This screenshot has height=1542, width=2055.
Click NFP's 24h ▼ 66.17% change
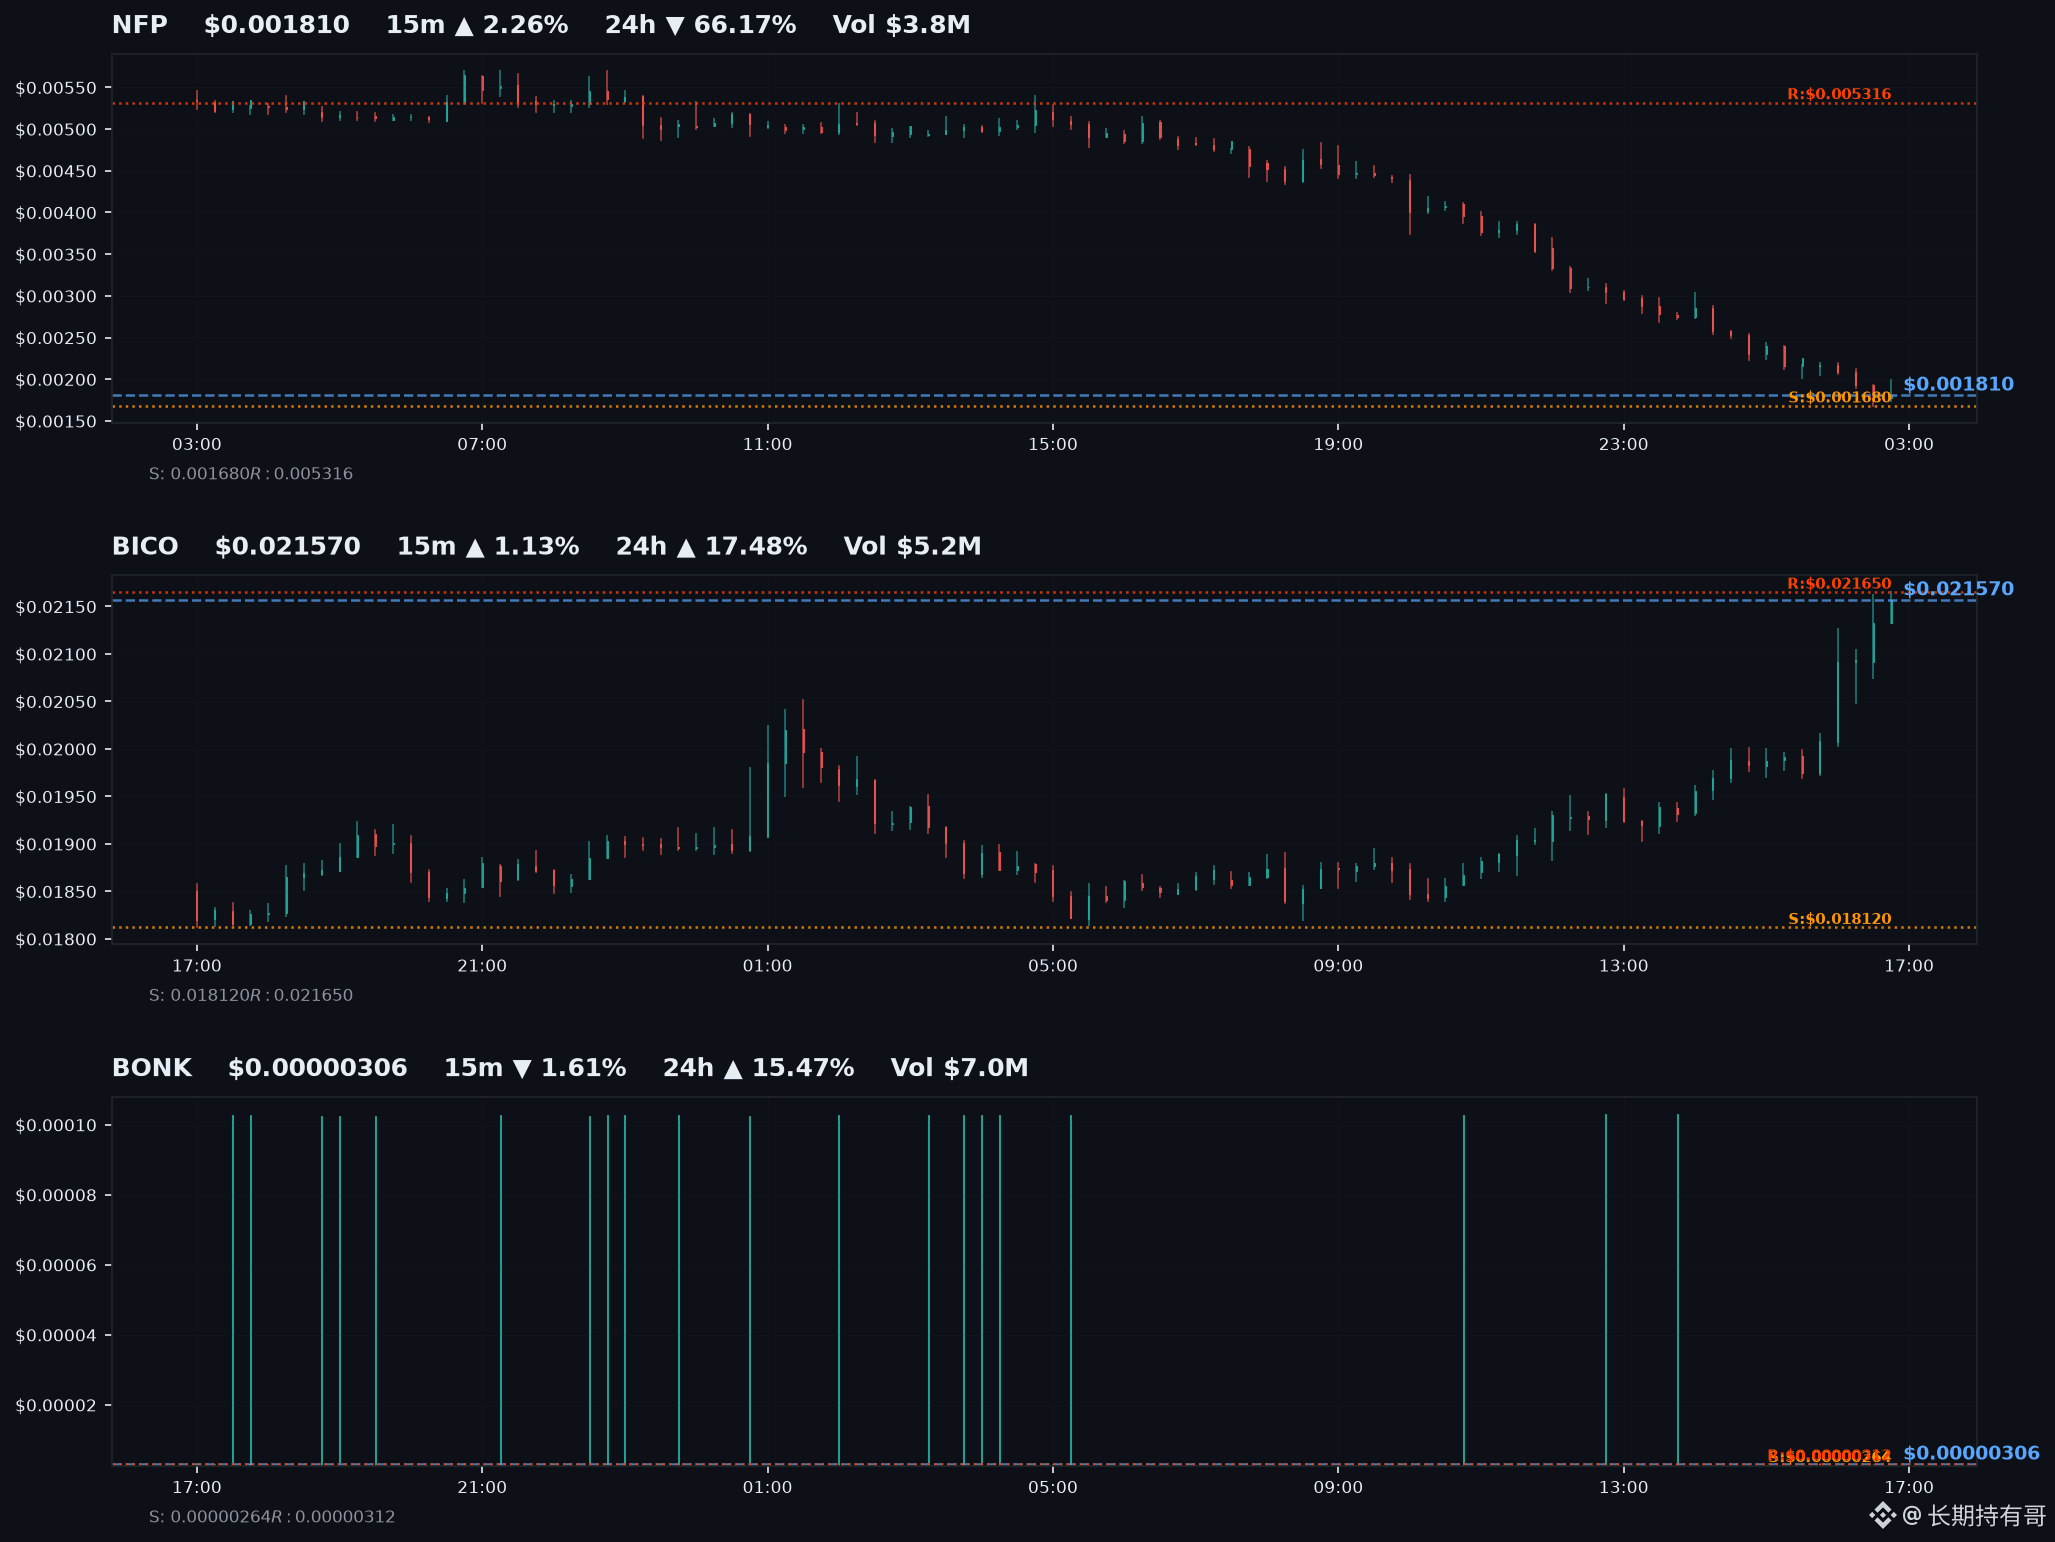tap(700, 25)
